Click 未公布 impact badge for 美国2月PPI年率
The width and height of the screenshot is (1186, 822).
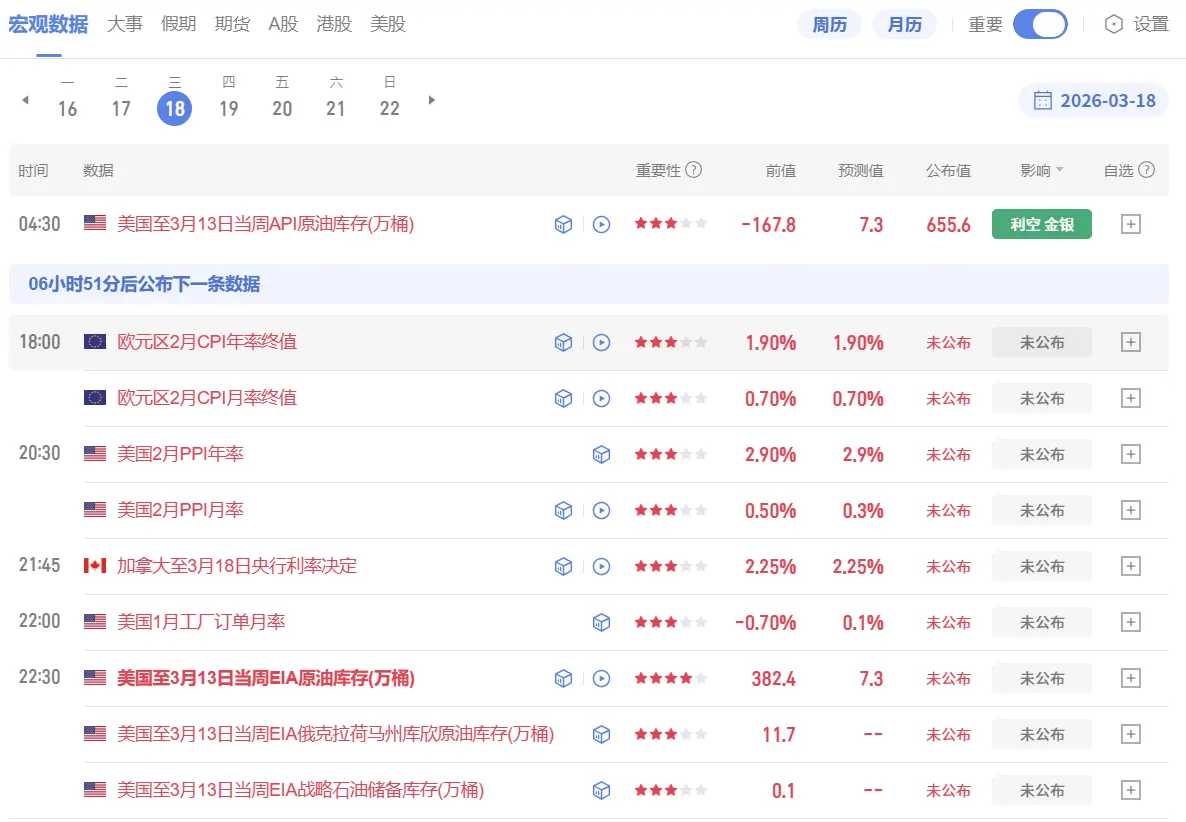click(1042, 454)
